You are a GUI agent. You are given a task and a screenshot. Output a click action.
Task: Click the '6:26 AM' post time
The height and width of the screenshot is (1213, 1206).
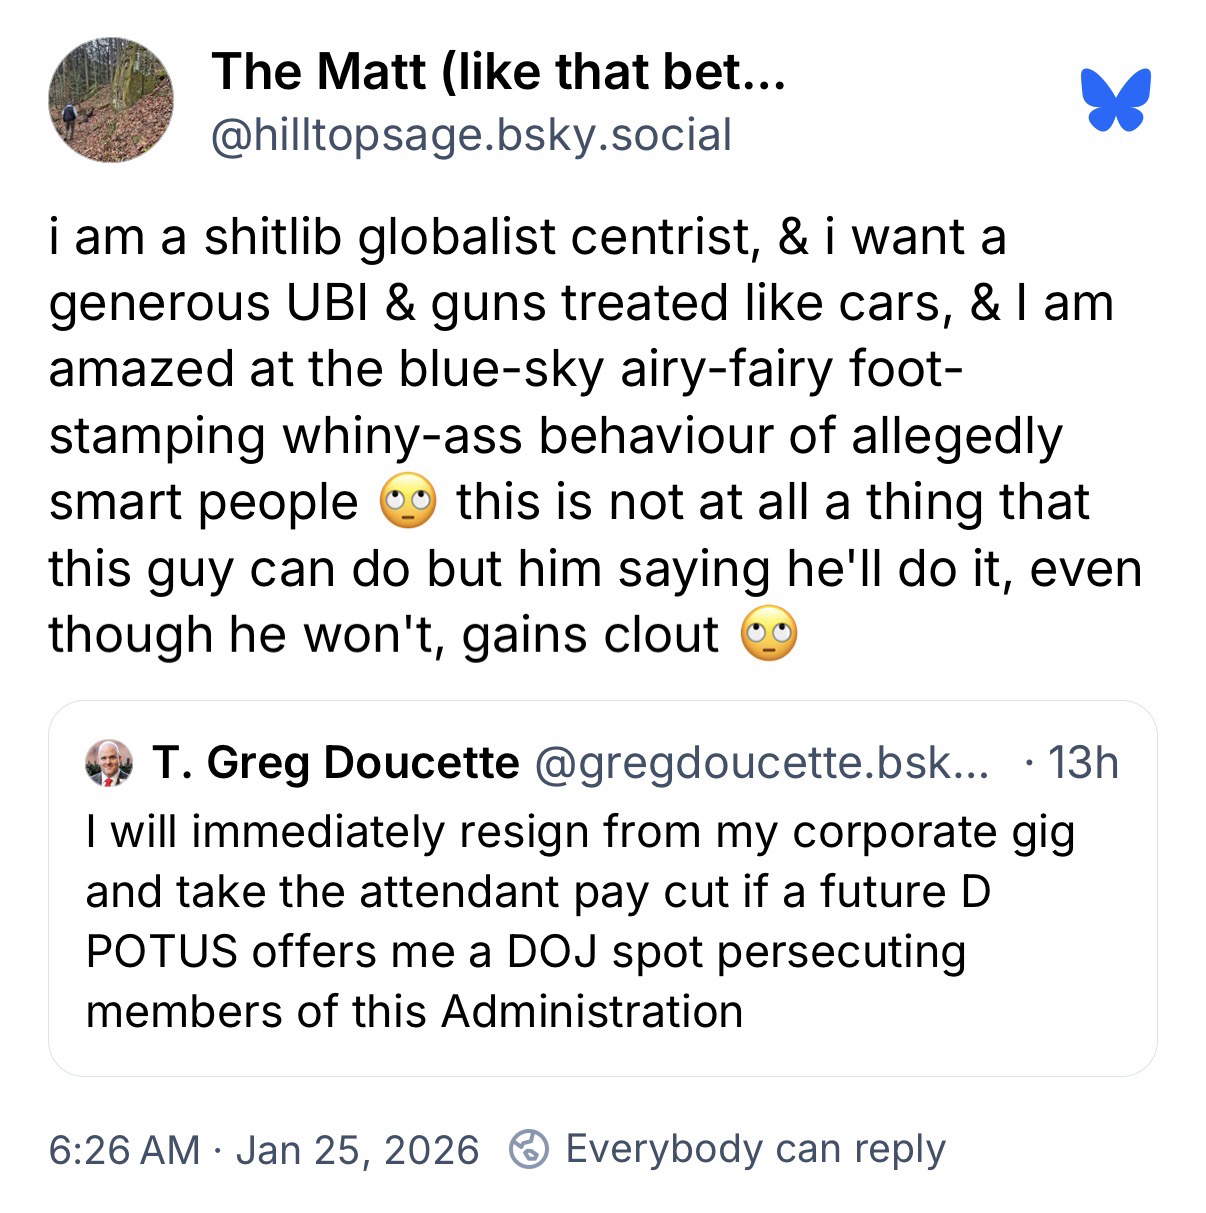(124, 1149)
